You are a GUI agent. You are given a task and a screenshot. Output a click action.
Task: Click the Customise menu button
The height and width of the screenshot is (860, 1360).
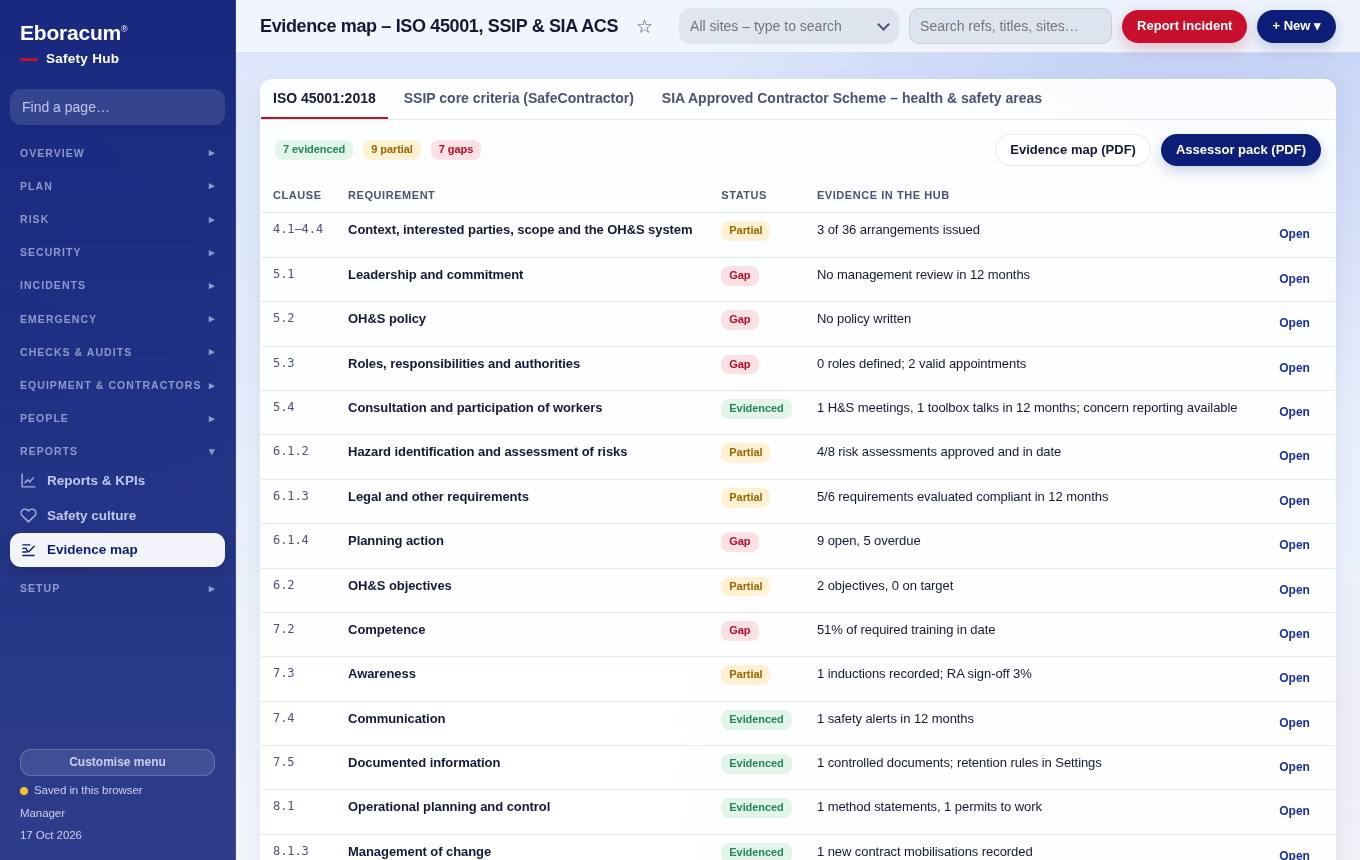coord(117,762)
